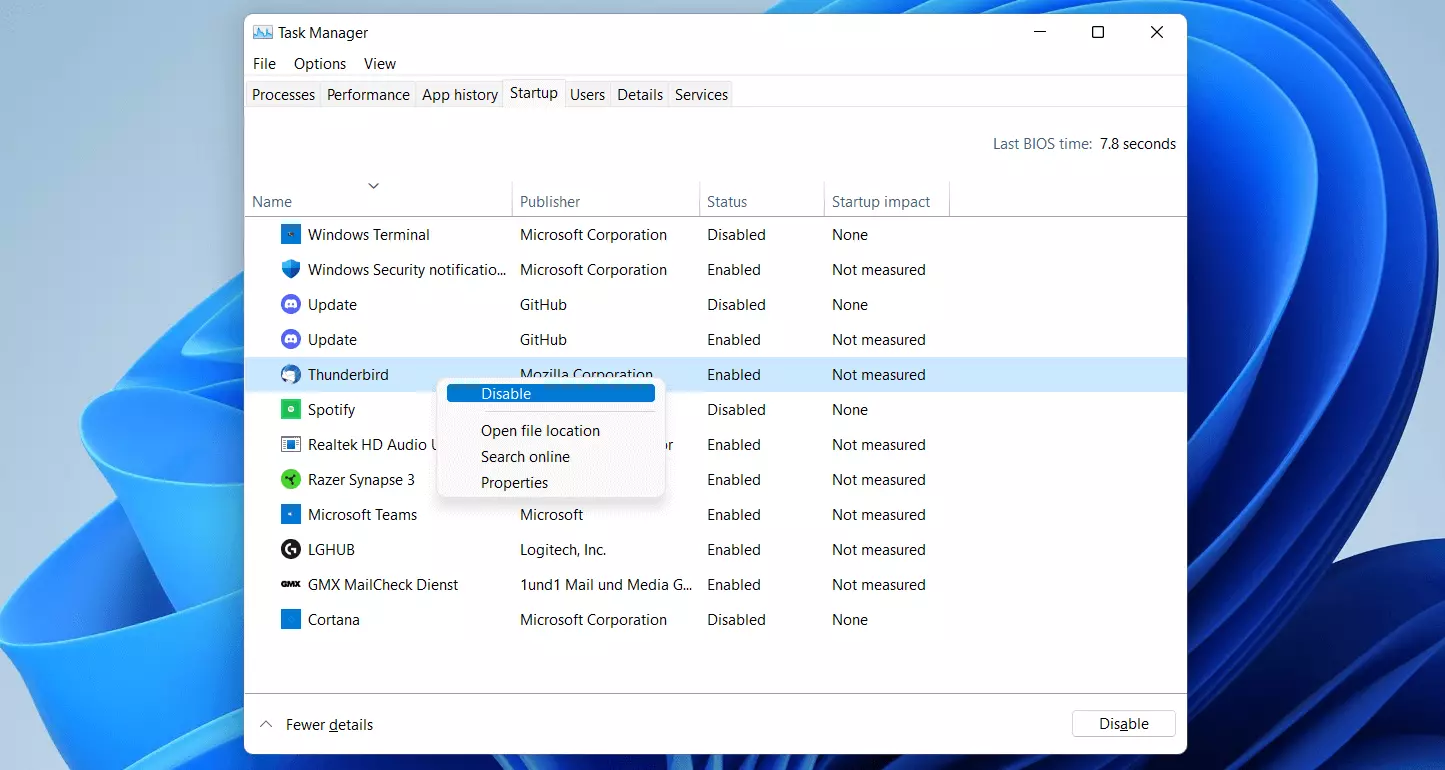Click the Microsoft Teams icon
The width and height of the screenshot is (1445, 770).
coord(291,514)
